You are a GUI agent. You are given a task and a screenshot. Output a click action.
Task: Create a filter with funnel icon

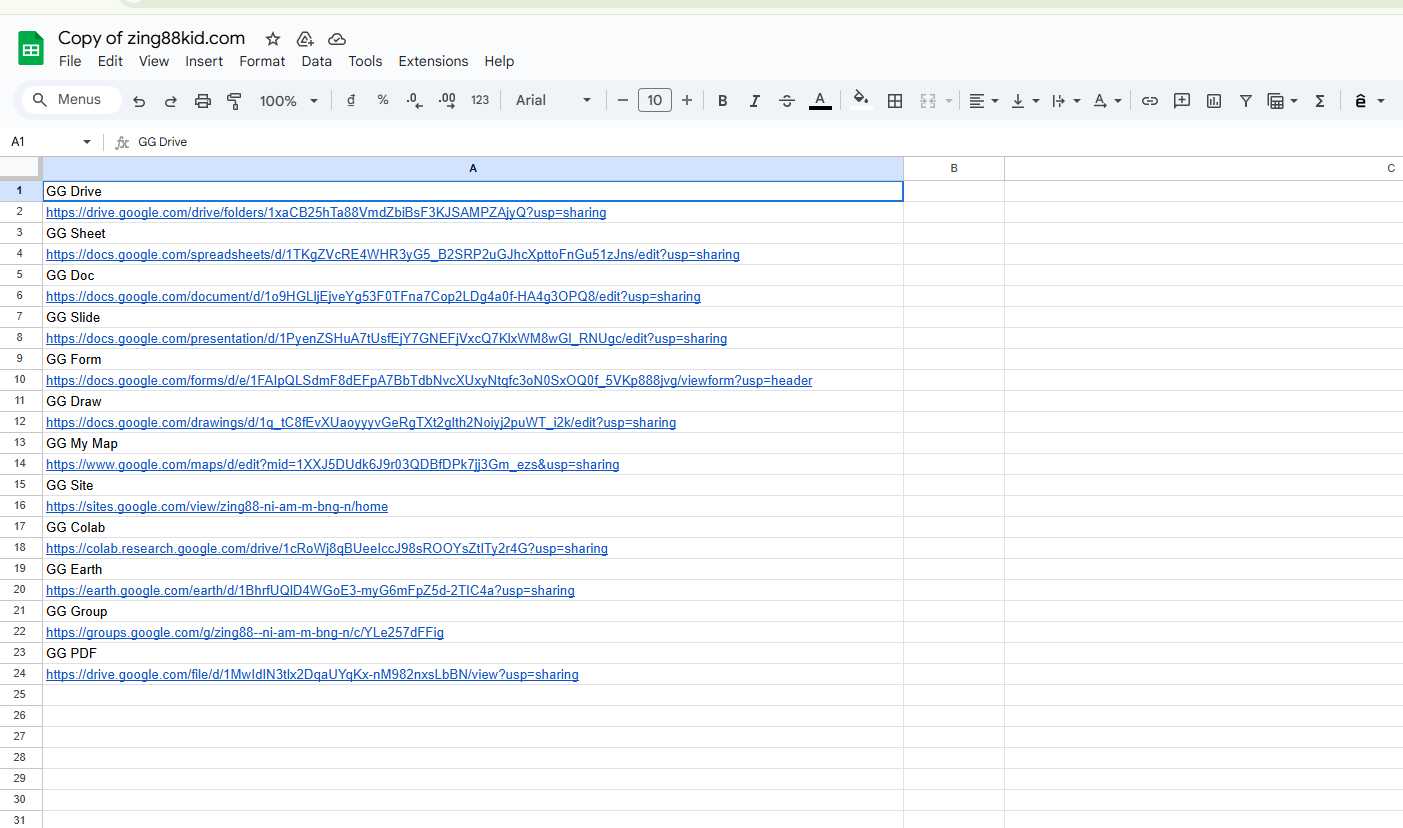coord(1246,100)
